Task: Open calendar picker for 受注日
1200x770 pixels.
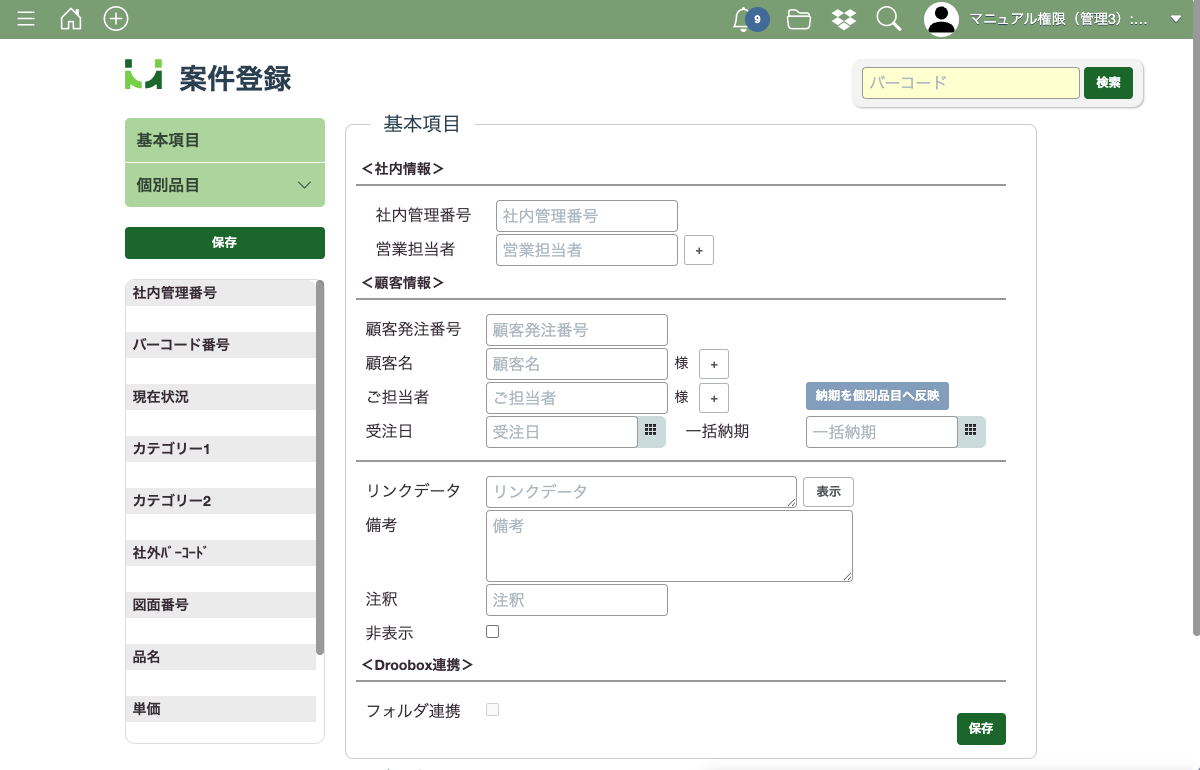Action: (x=651, y=431)
